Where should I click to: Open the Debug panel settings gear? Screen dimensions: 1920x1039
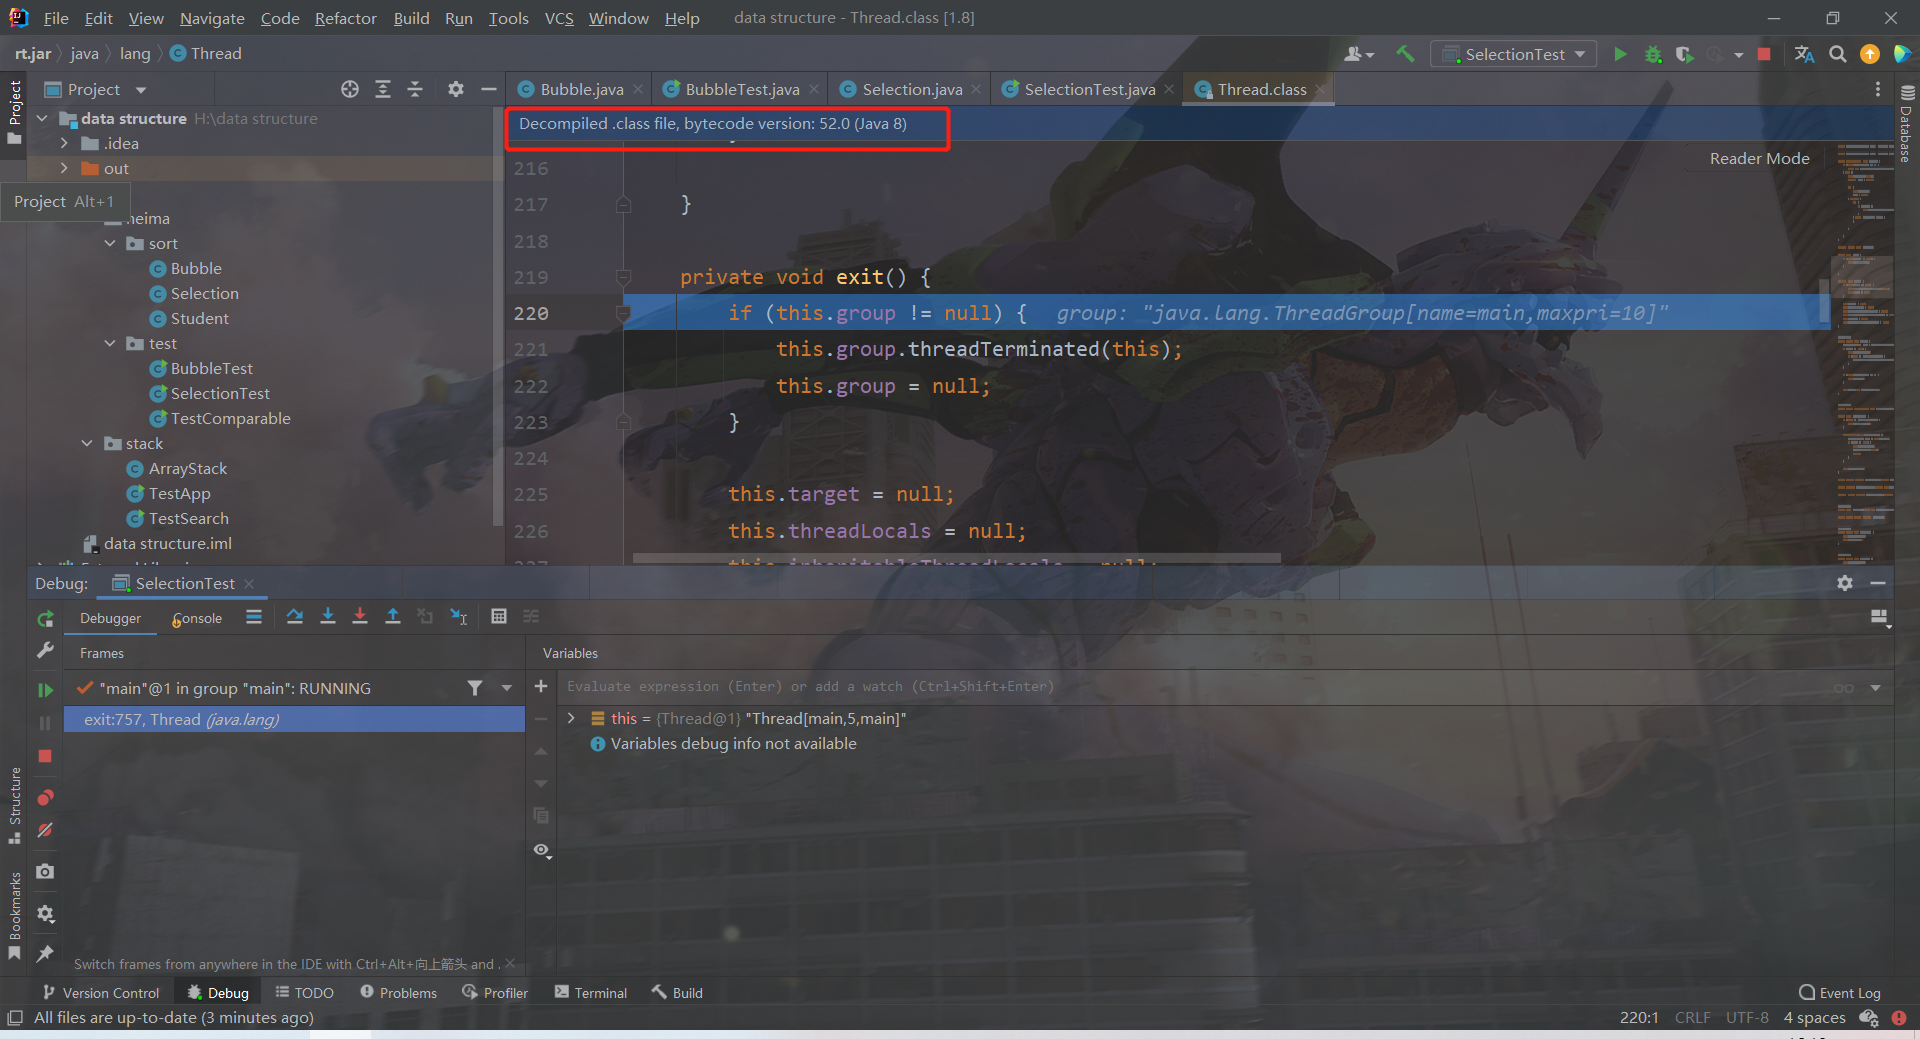(1845, 583)
